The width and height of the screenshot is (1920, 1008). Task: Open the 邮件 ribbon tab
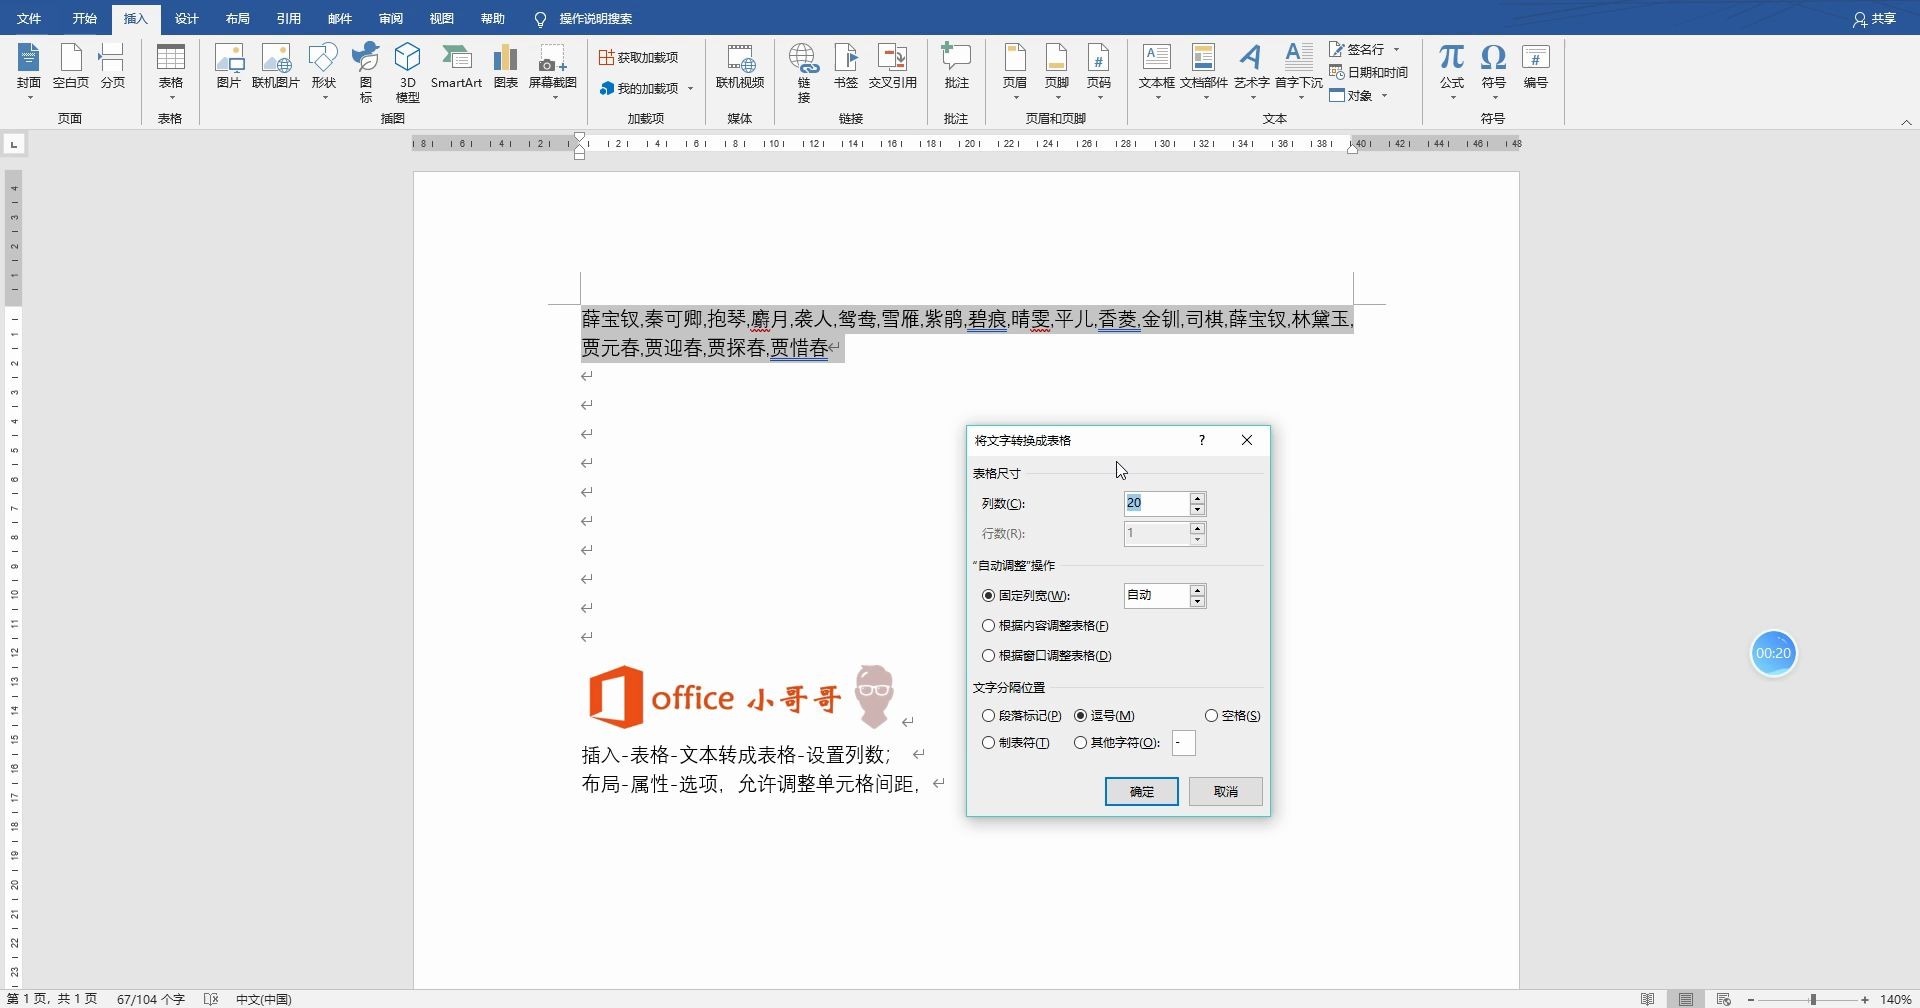click(x=338, y=18)
